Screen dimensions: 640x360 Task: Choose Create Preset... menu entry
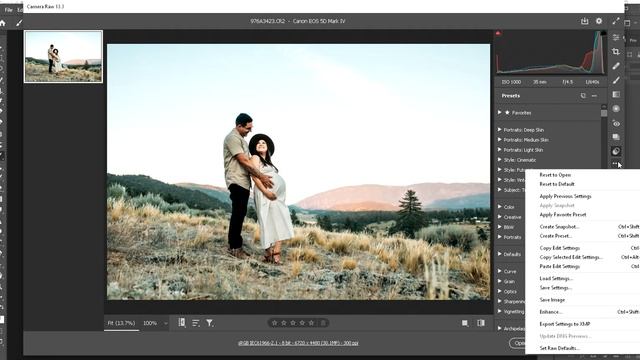(556, 236)
